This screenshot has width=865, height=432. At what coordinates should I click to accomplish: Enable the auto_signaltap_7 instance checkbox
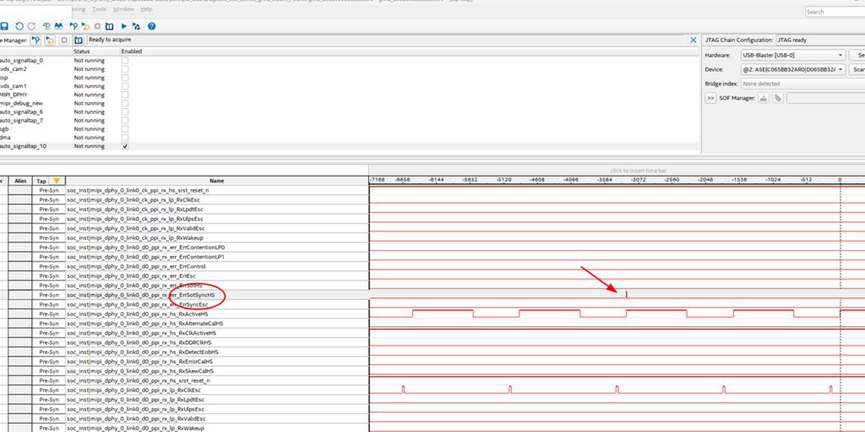click(x=125, y=120)
